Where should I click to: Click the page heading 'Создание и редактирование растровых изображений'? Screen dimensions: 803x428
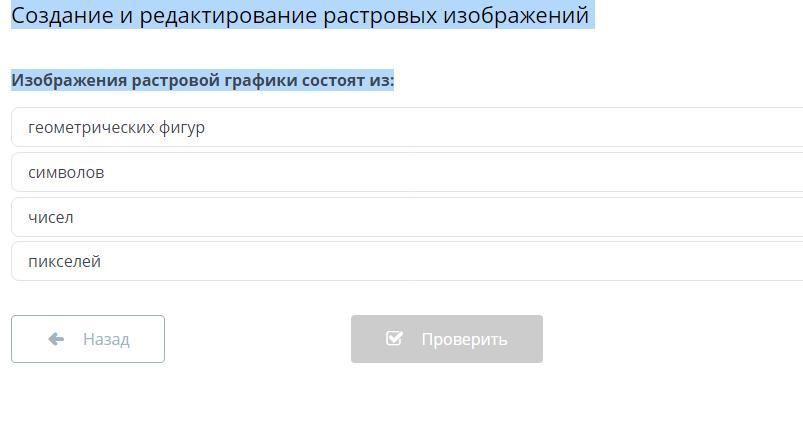[x=300, y=15]
